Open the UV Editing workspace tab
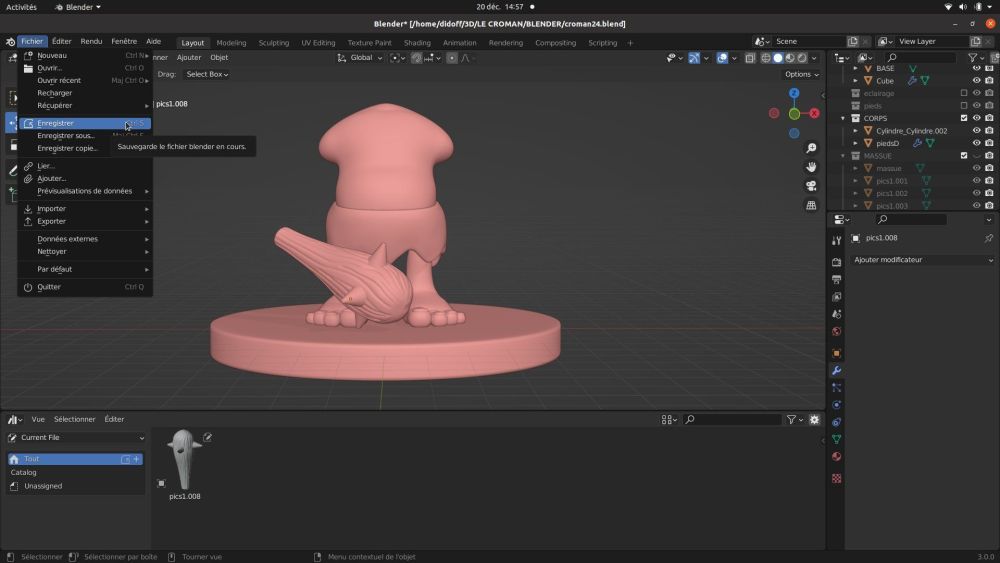This screenshot has height=563, width=1000. pyautogui.click(x=318, y=43)
